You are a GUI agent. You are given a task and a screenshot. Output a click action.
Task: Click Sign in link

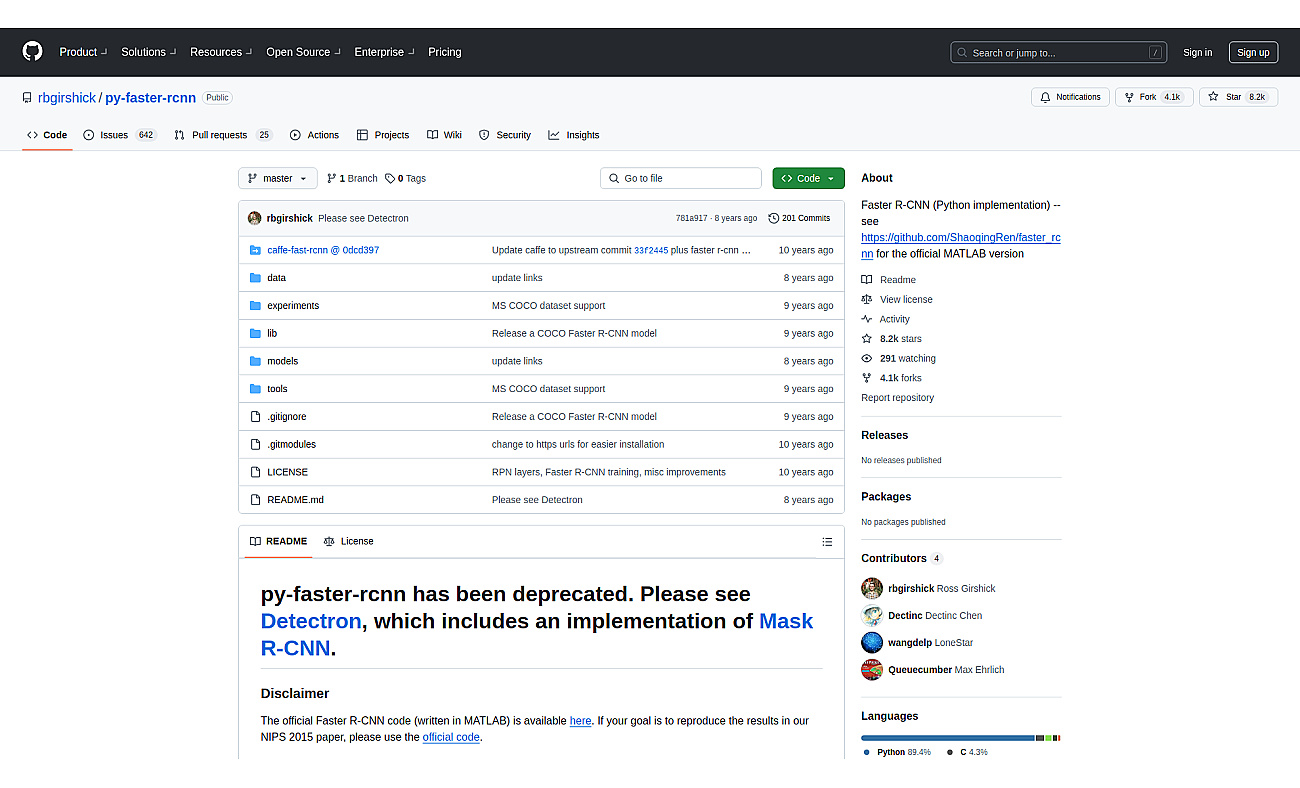[1197, 53]
